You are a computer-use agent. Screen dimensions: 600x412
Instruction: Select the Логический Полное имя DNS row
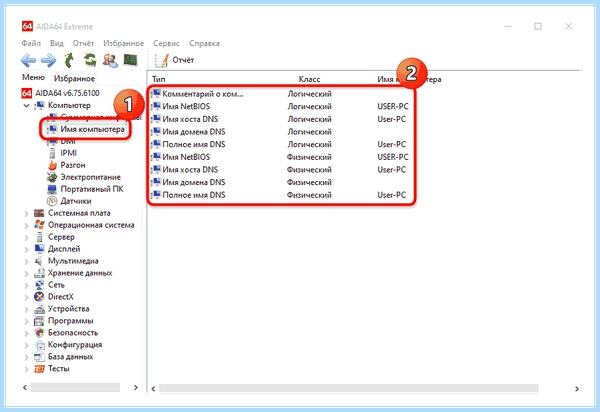(x=281, y=144)
